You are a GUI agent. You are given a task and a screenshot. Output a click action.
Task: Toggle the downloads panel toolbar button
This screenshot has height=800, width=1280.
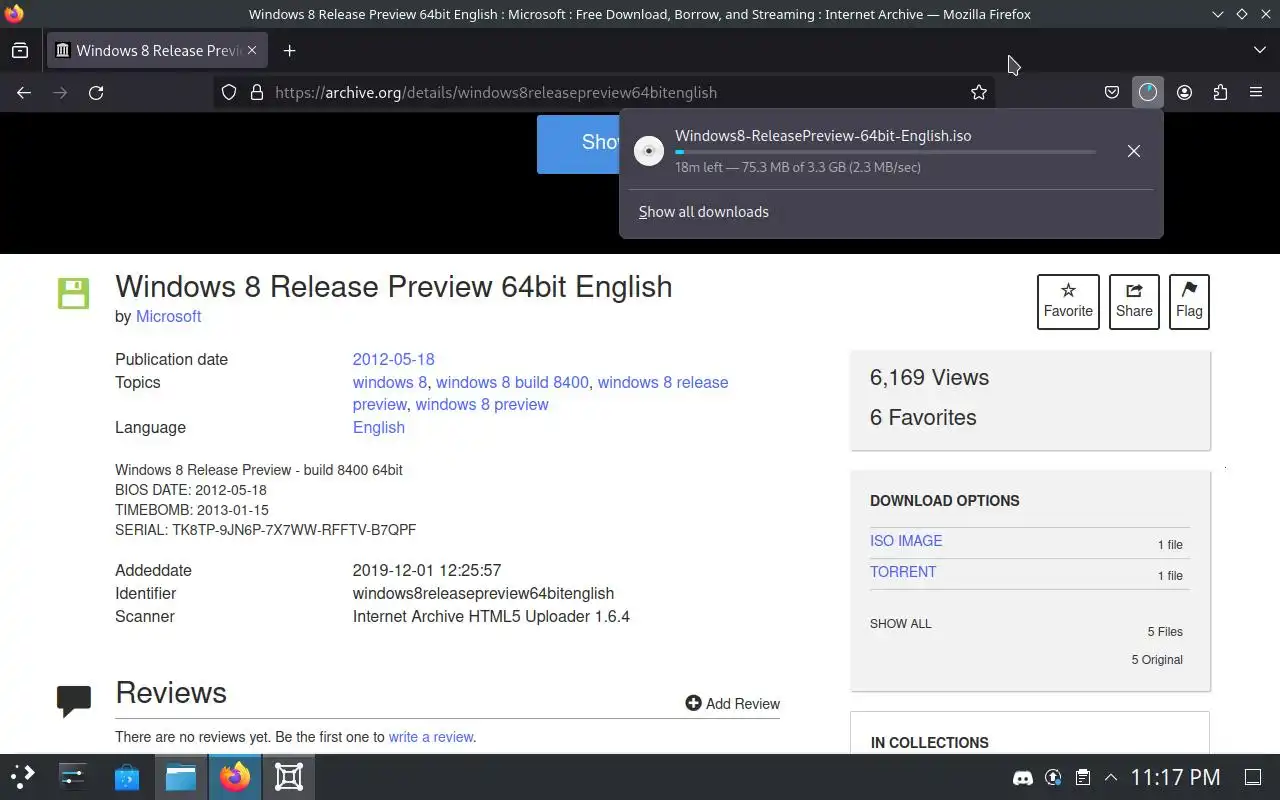tap(1147, 92)
